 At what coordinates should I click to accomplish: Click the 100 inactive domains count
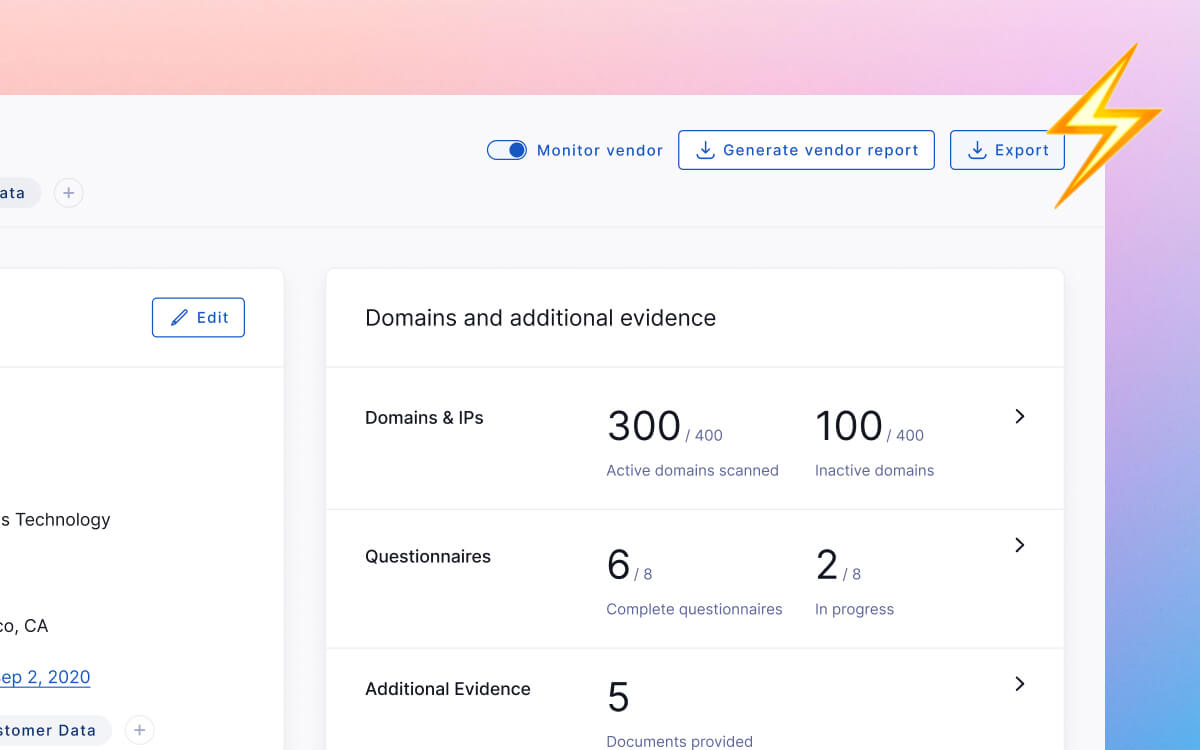point(849,426)
